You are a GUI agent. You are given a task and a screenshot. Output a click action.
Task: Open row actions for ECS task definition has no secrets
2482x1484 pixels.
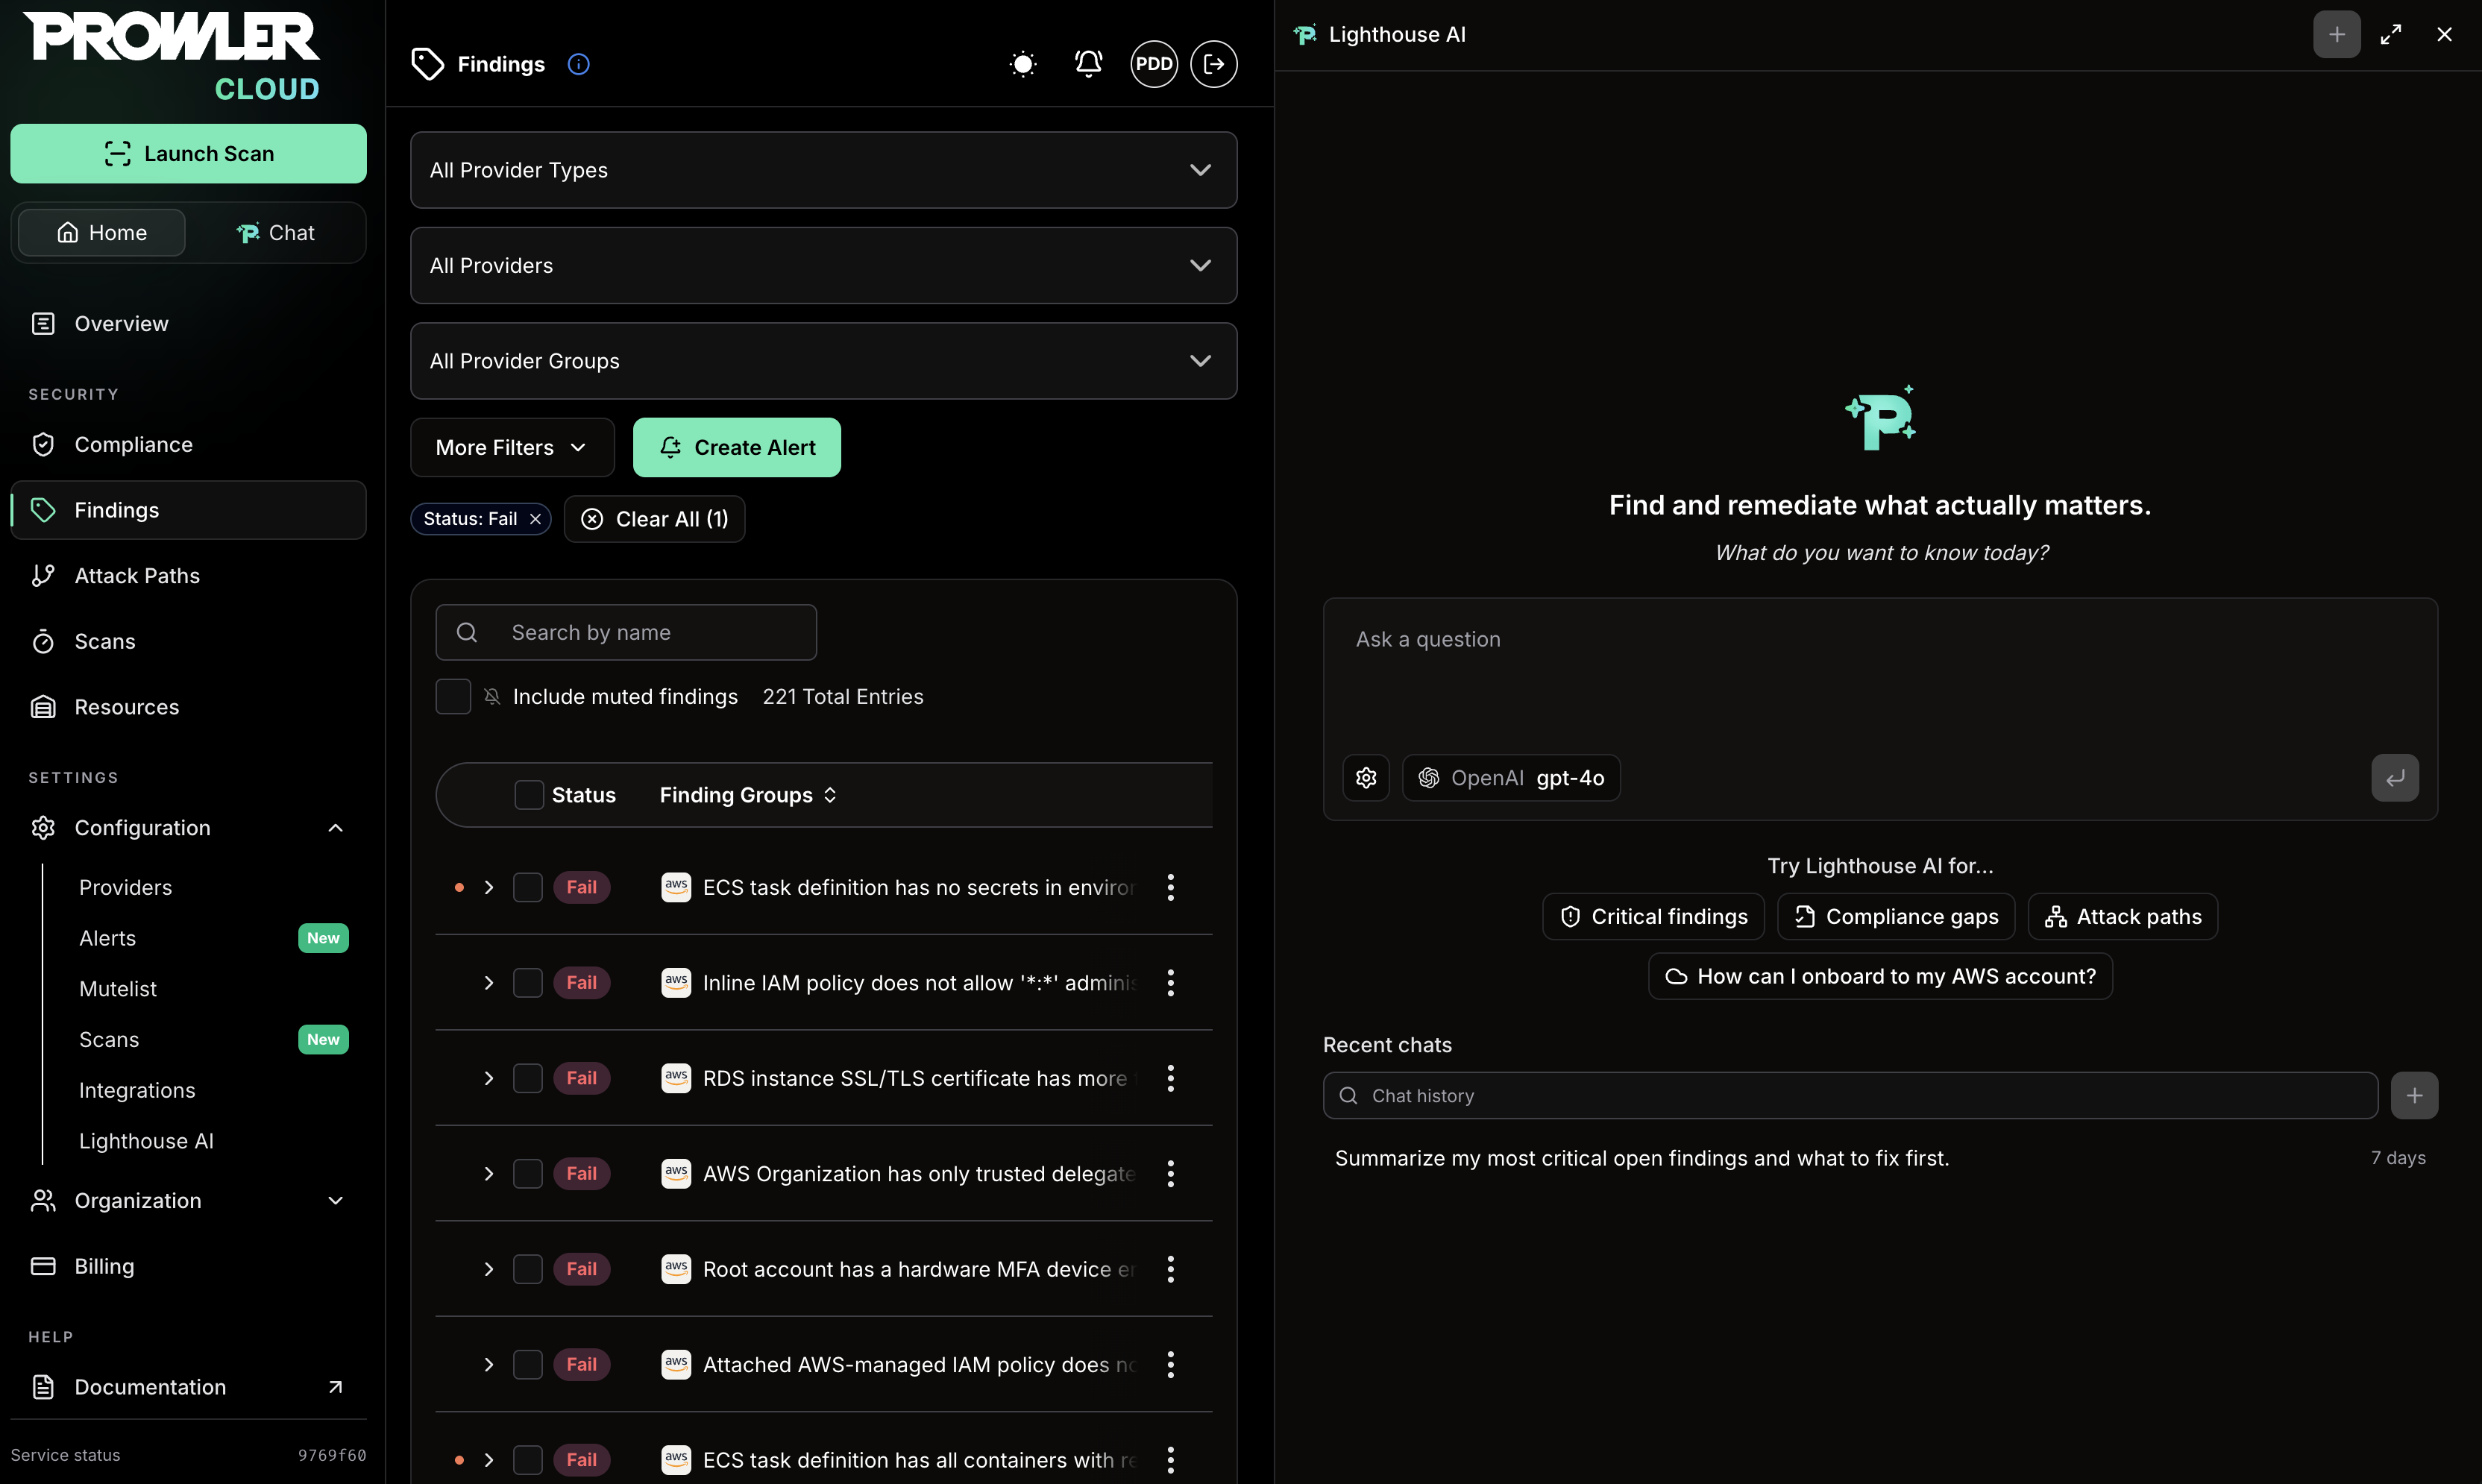(x=1170, y=887)
